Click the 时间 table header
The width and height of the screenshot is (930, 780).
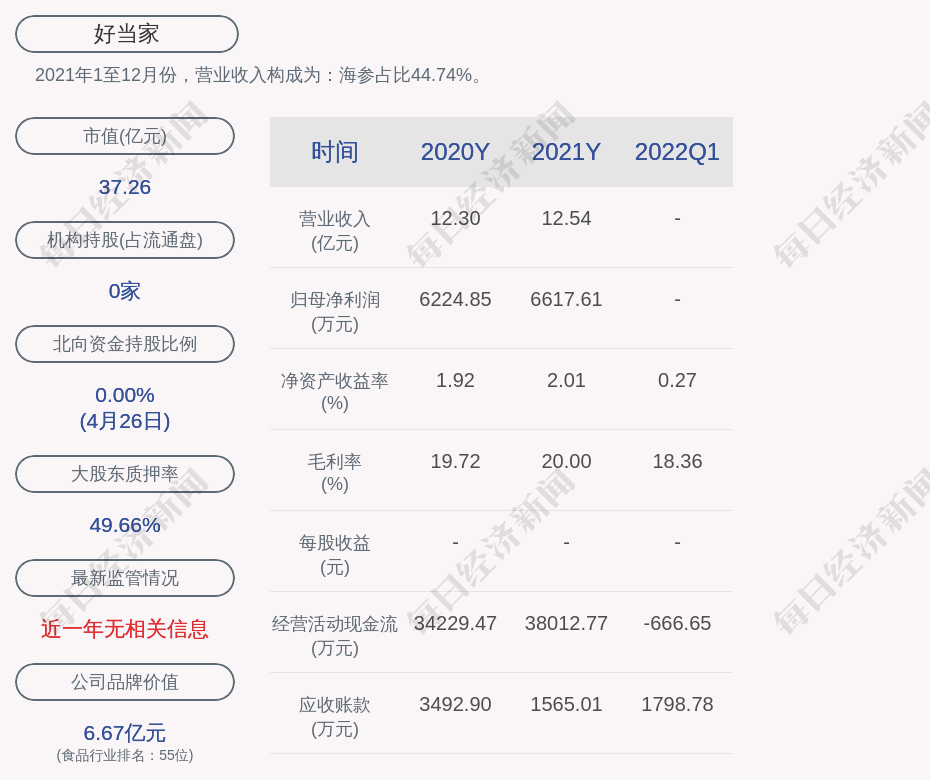point(335,152)
